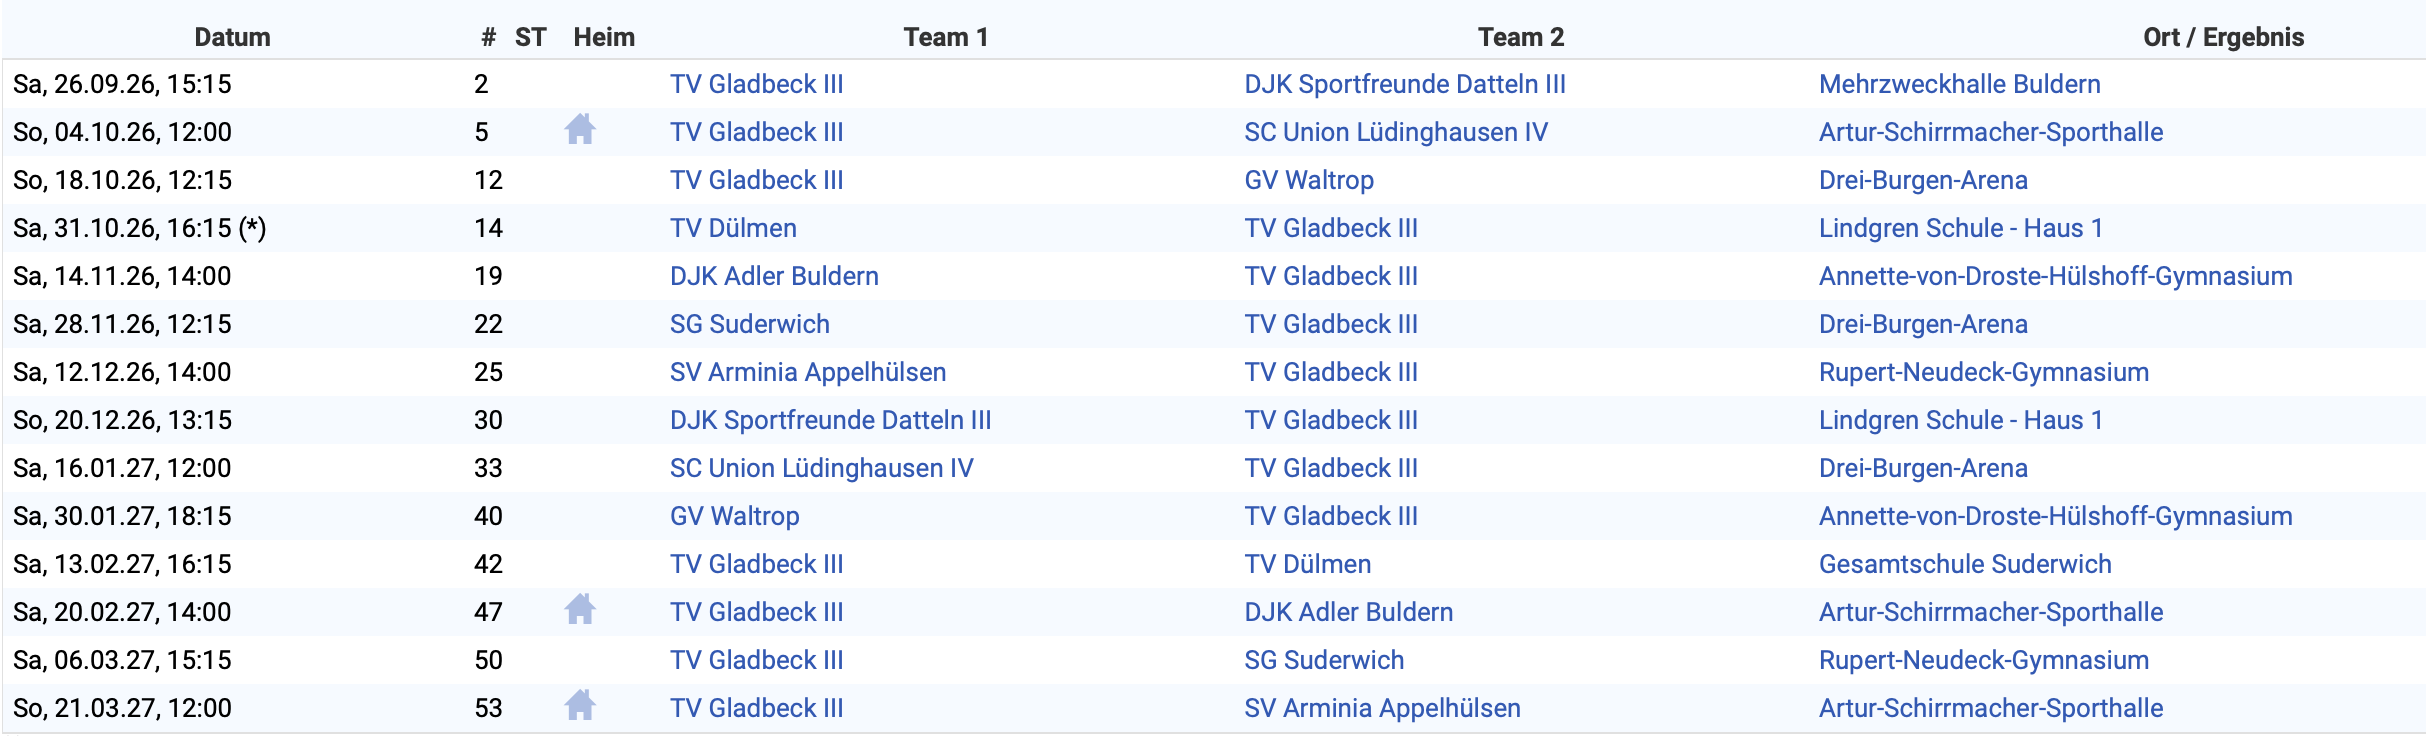The width and height of the screenshot is (2426, 736).
Task: Open Lindgren Schule - Haus 1 for match 14
Action: pos(1960,228)
